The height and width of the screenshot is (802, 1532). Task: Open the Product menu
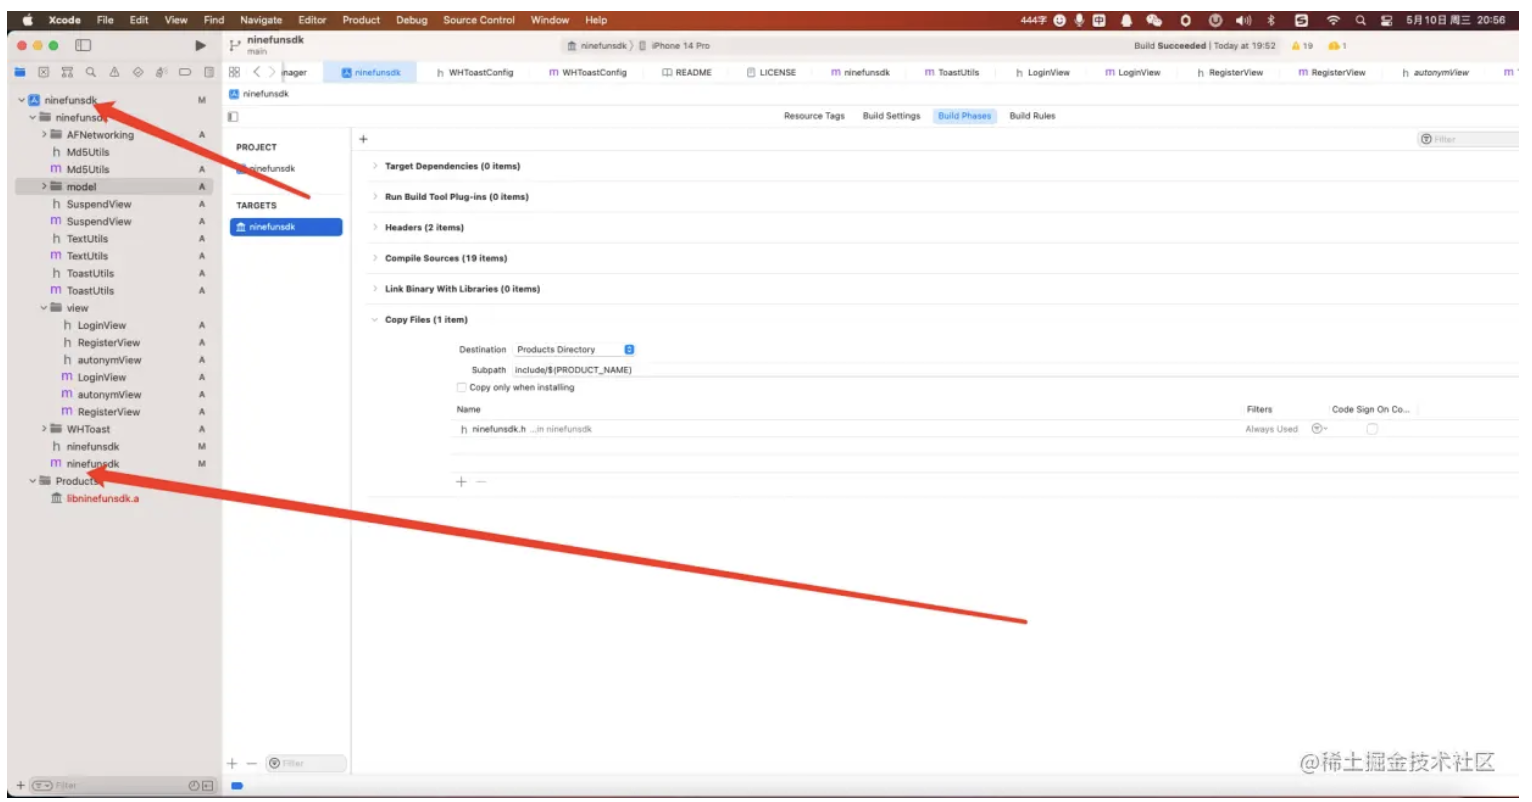click(361, 20)
